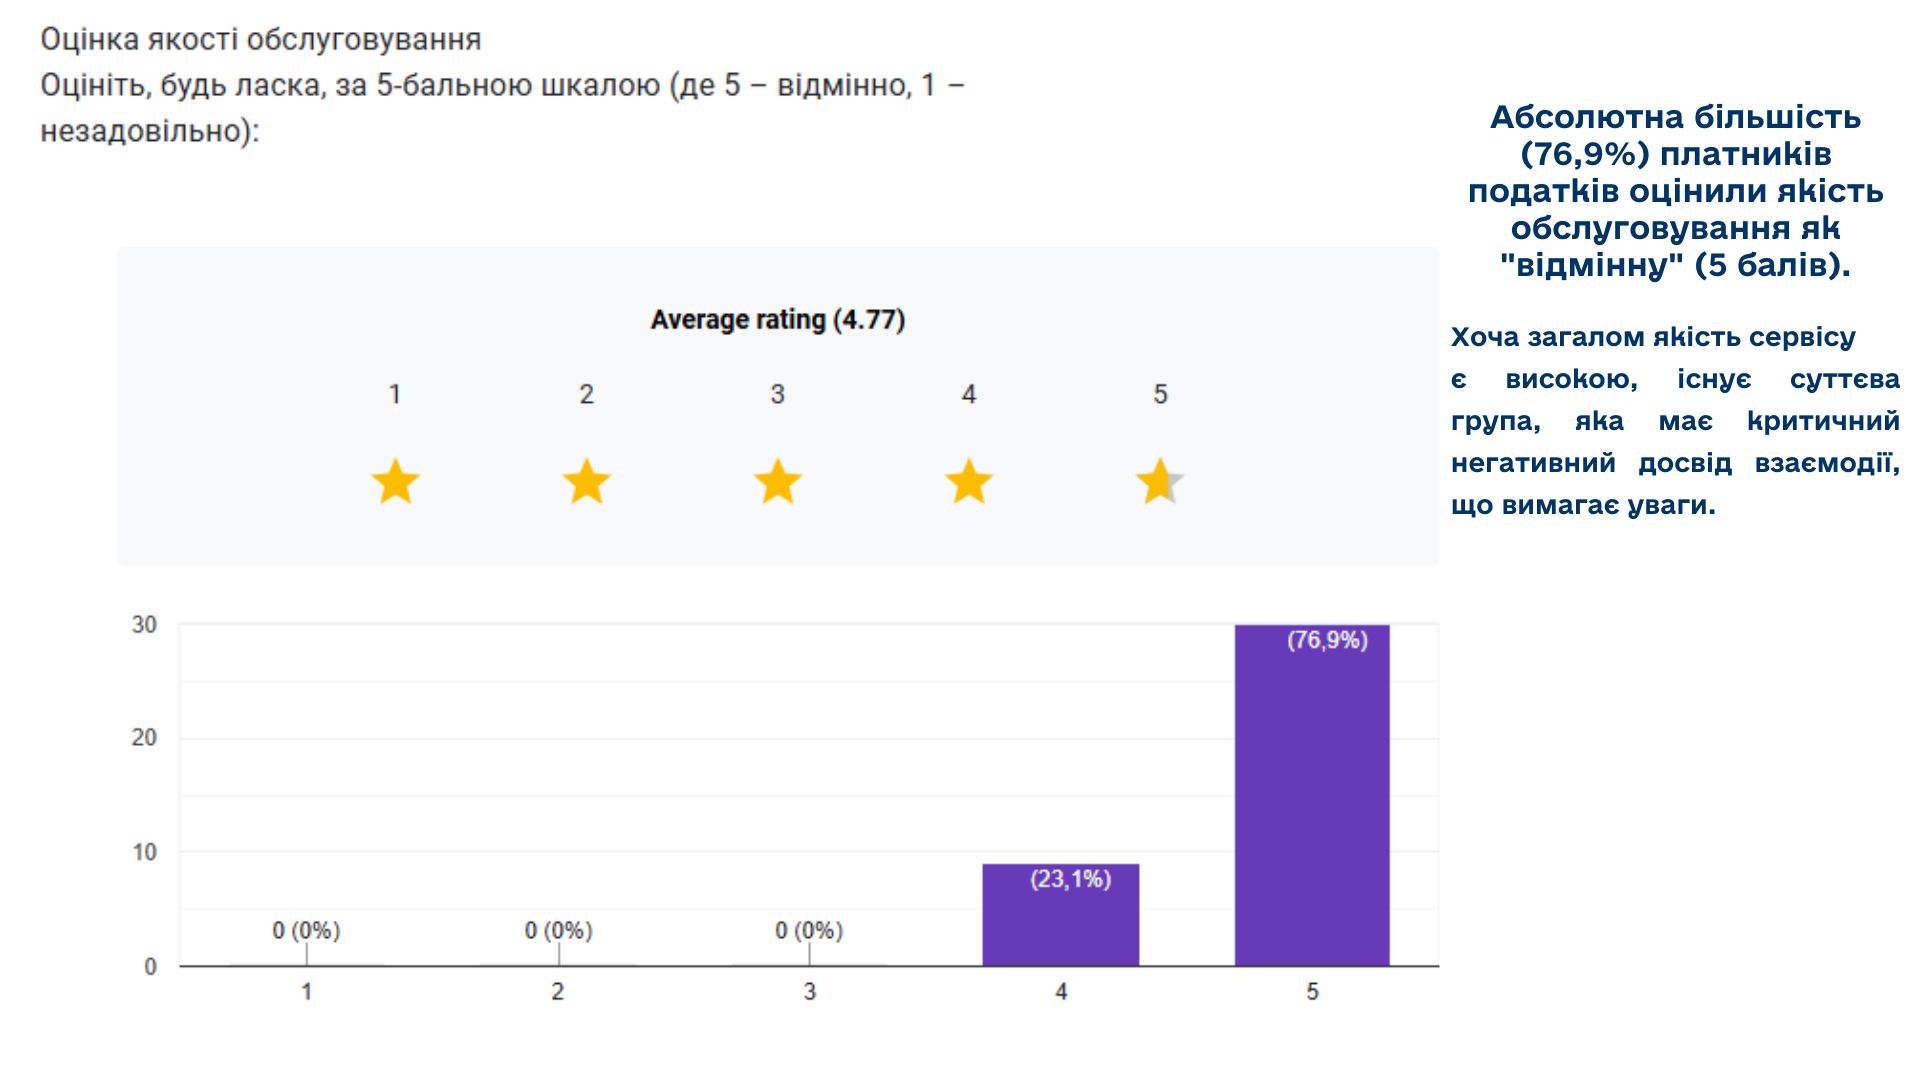Click the half-filled fifth star
The height and width of the screenshot is (1080, 1920).
(1160, 482)
